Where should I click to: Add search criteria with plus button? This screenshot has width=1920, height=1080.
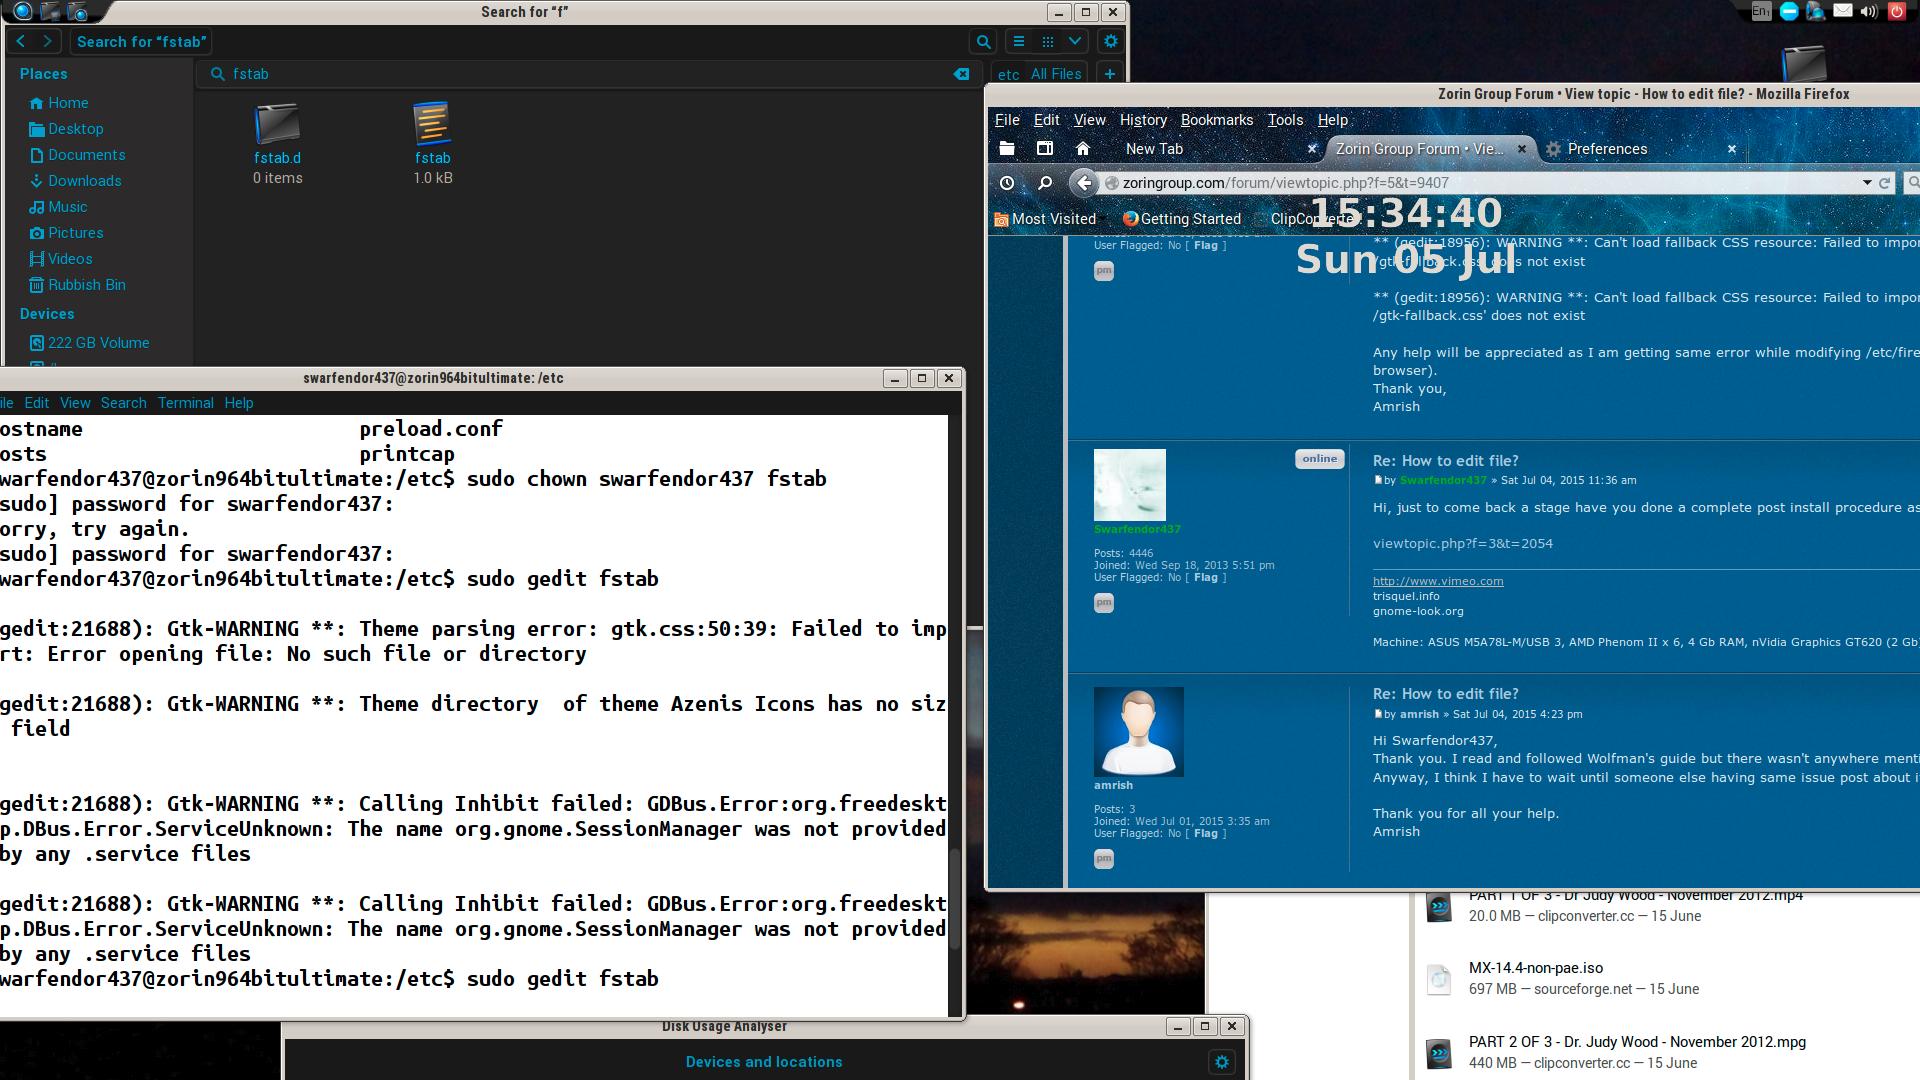(x=1109, y=74)
